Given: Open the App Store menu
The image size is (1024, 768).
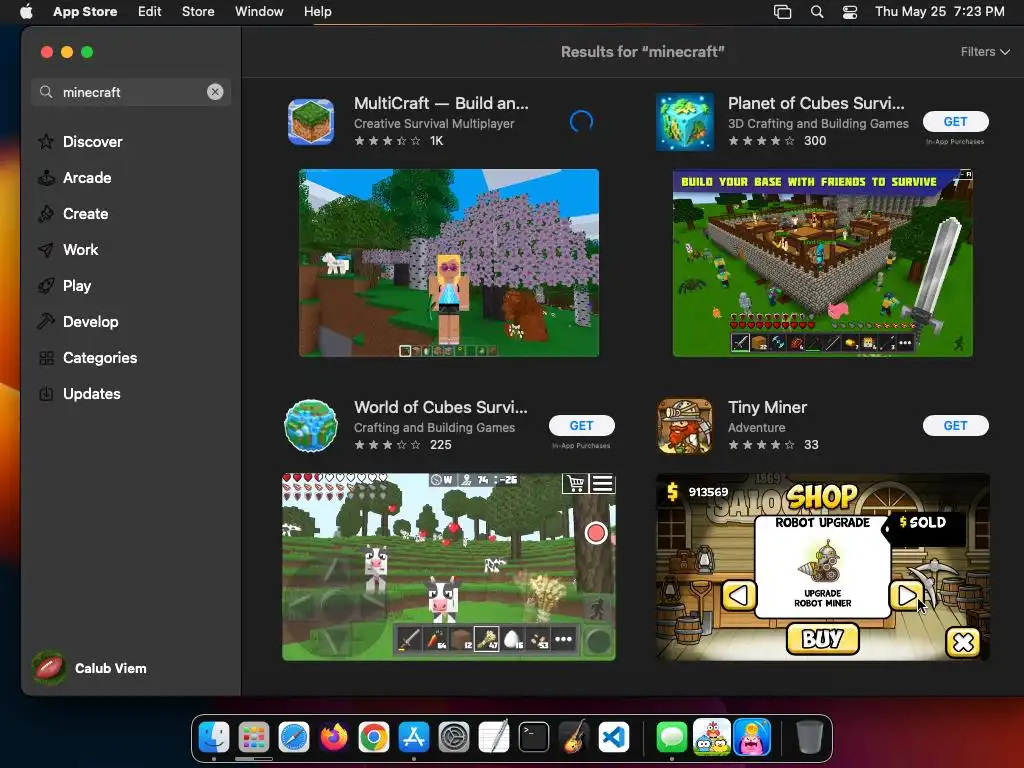Looking at the screenshot, I should click(85, 11).
